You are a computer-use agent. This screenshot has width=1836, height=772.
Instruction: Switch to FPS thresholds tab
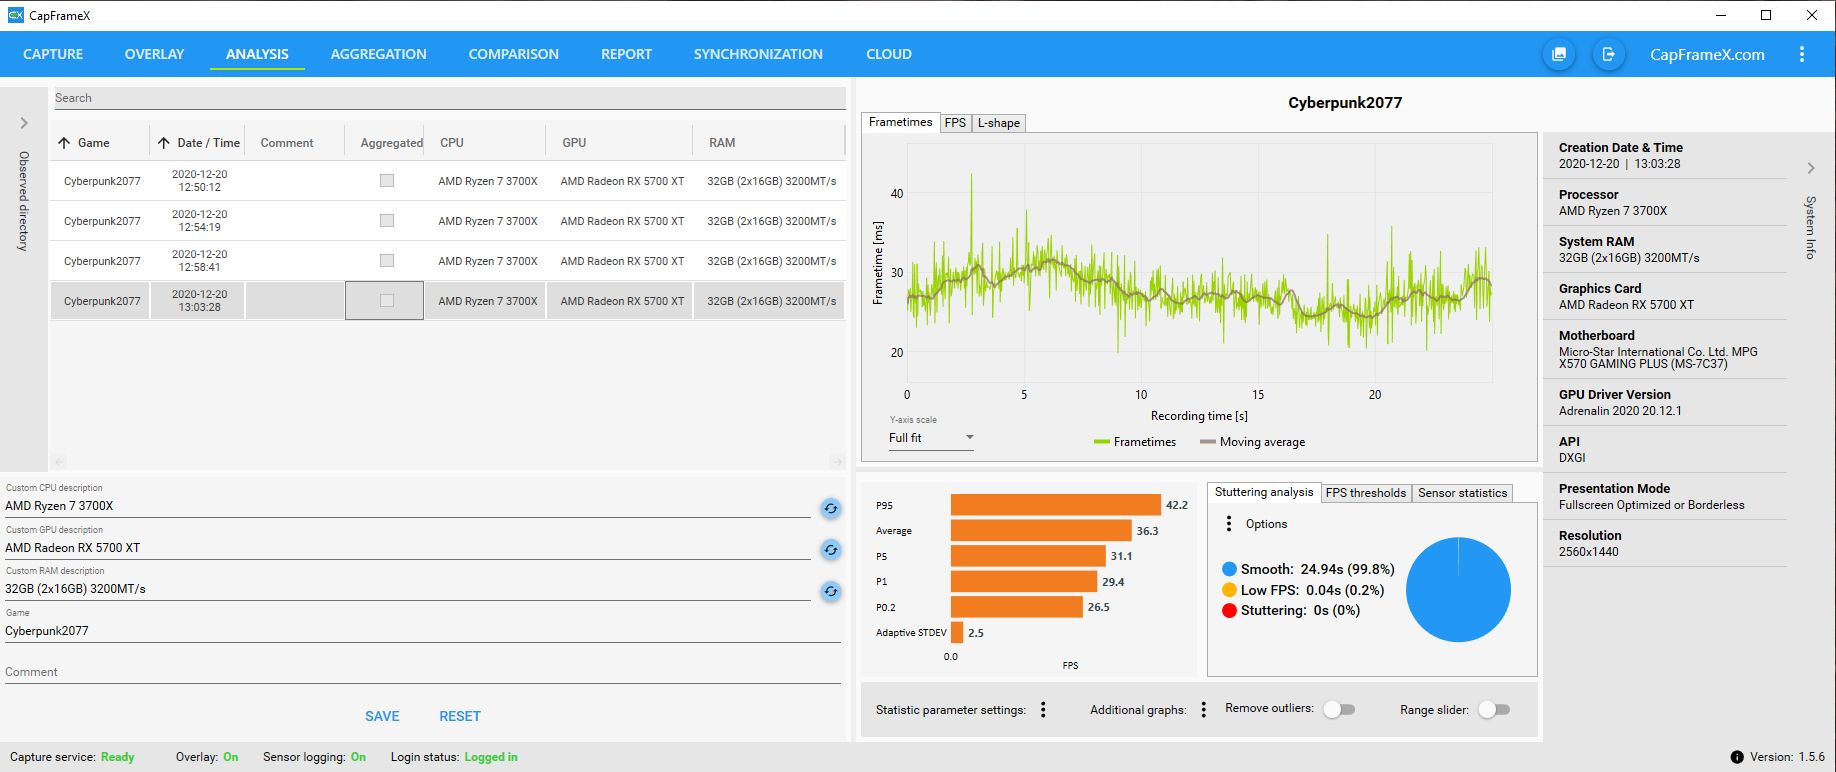point(1366,493)
